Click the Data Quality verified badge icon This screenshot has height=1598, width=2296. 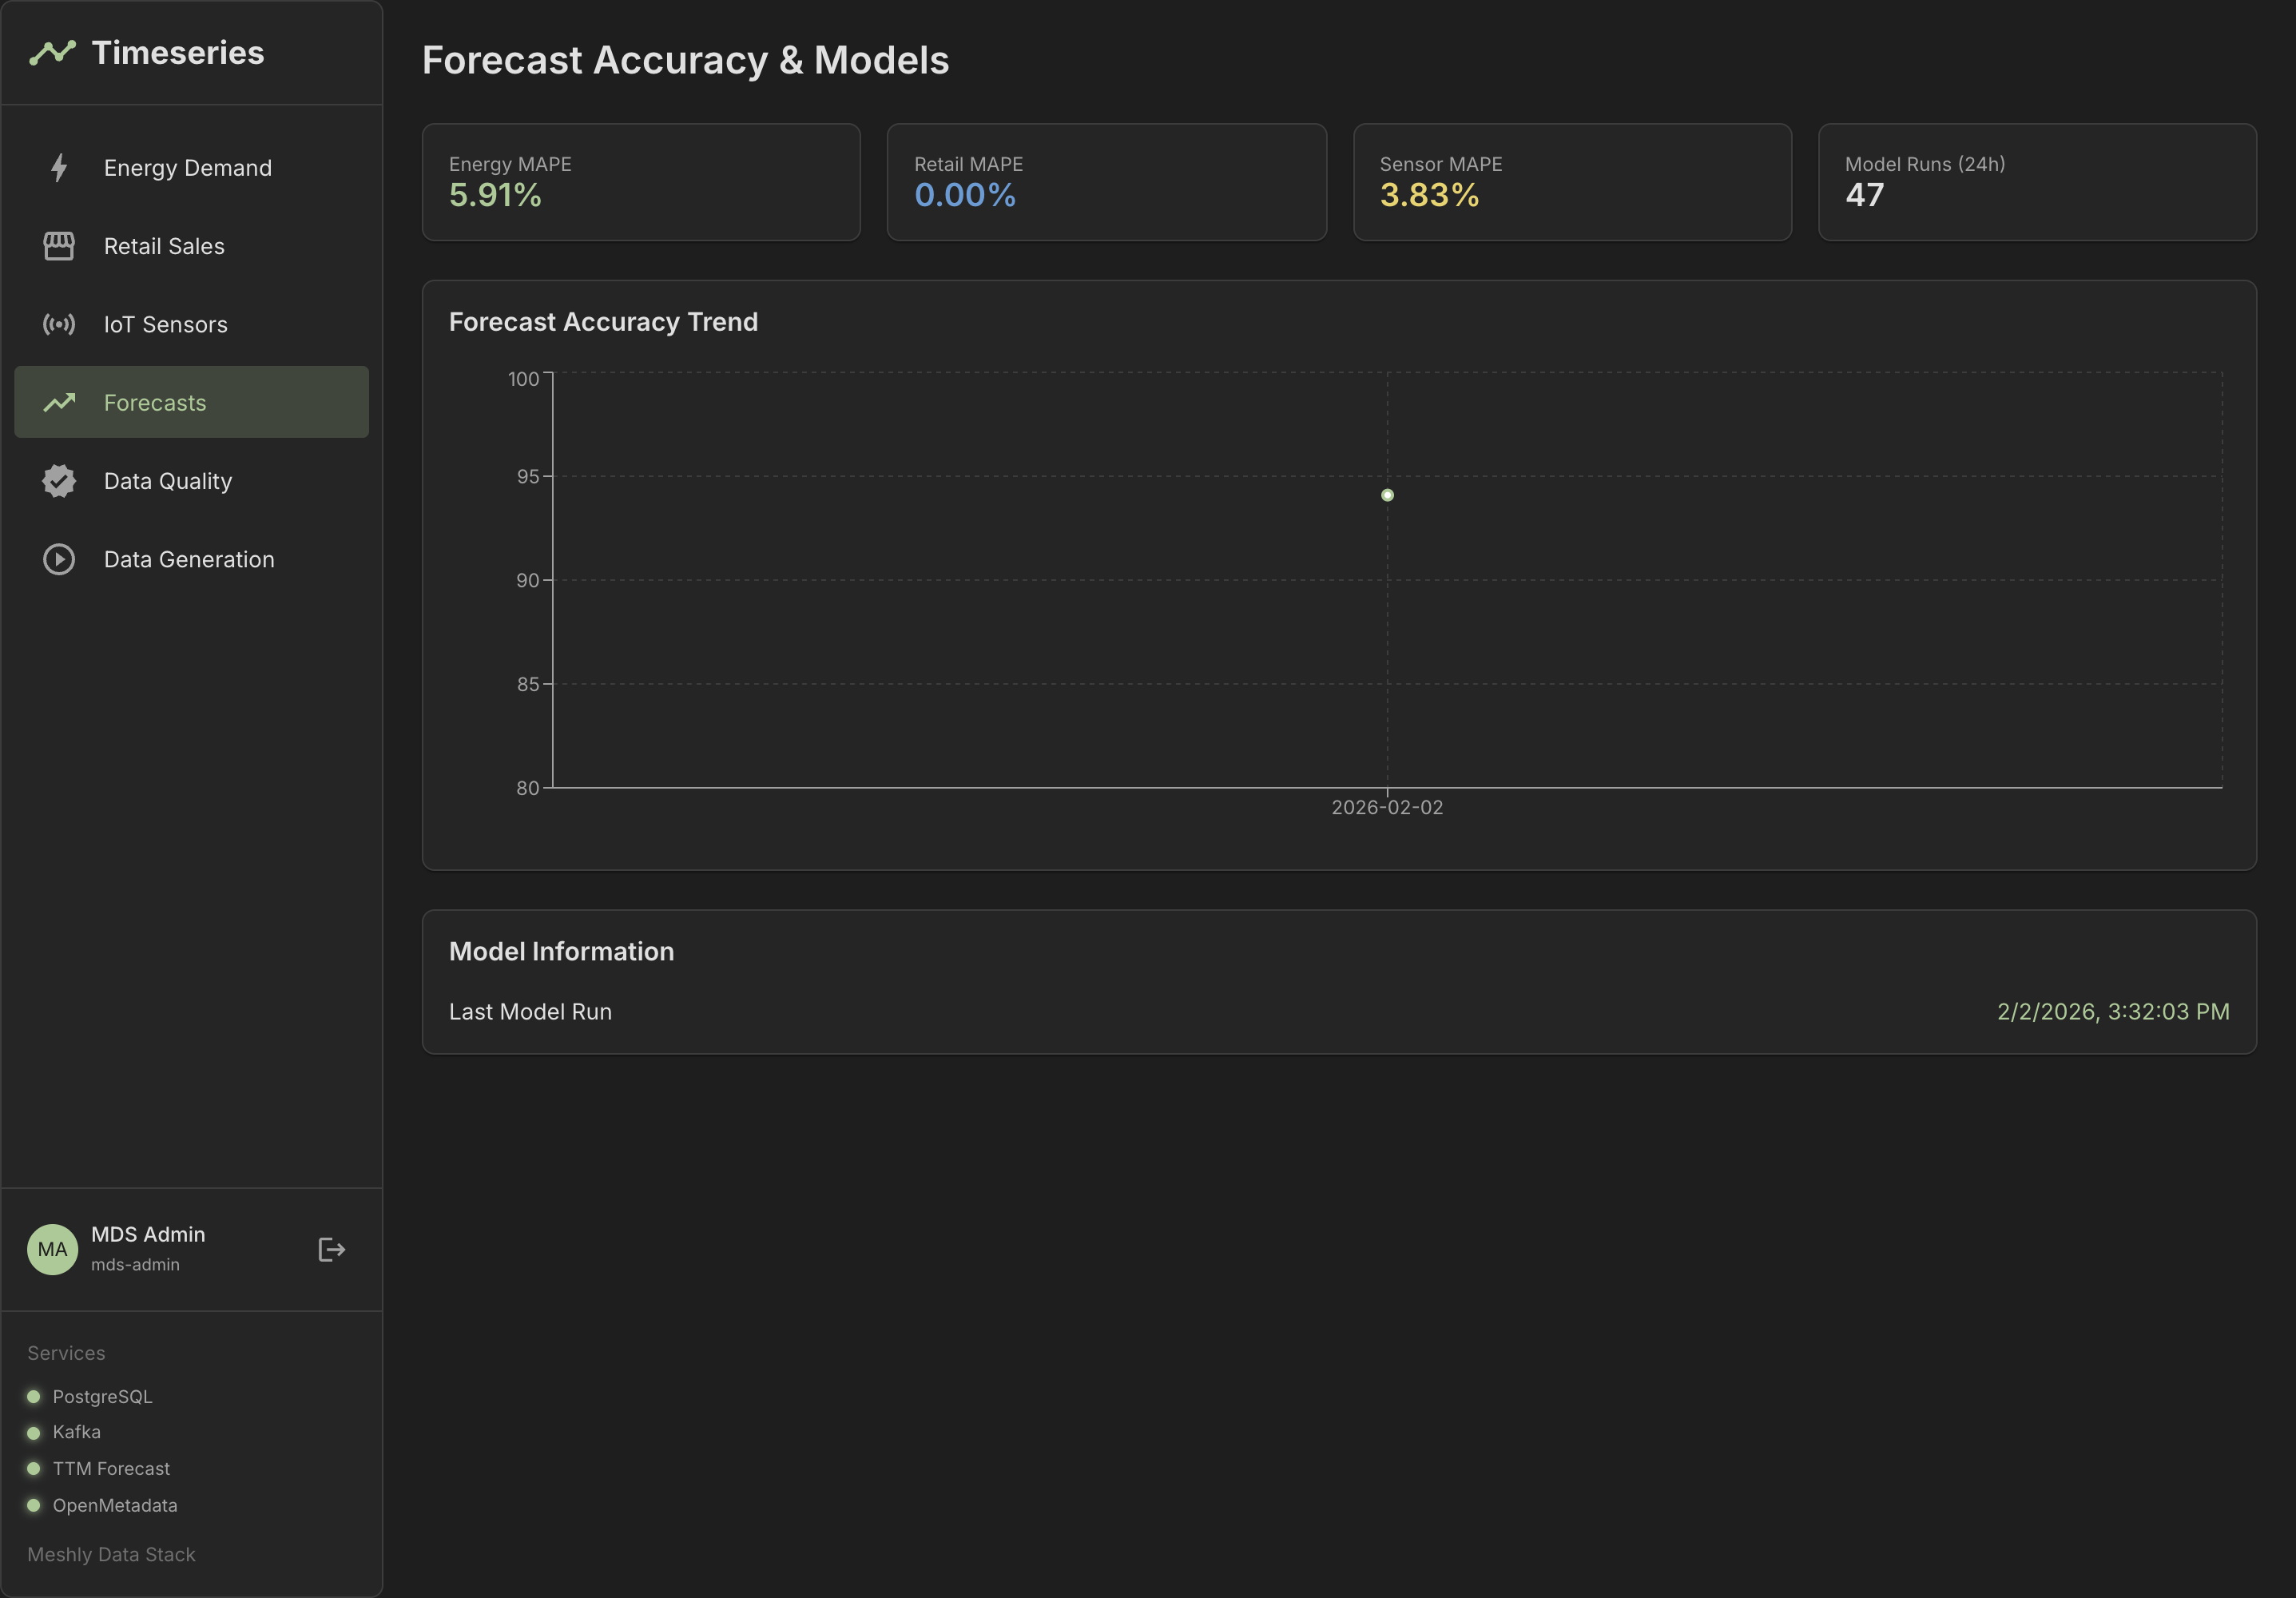pyautogui.click(x=59, y=481)
